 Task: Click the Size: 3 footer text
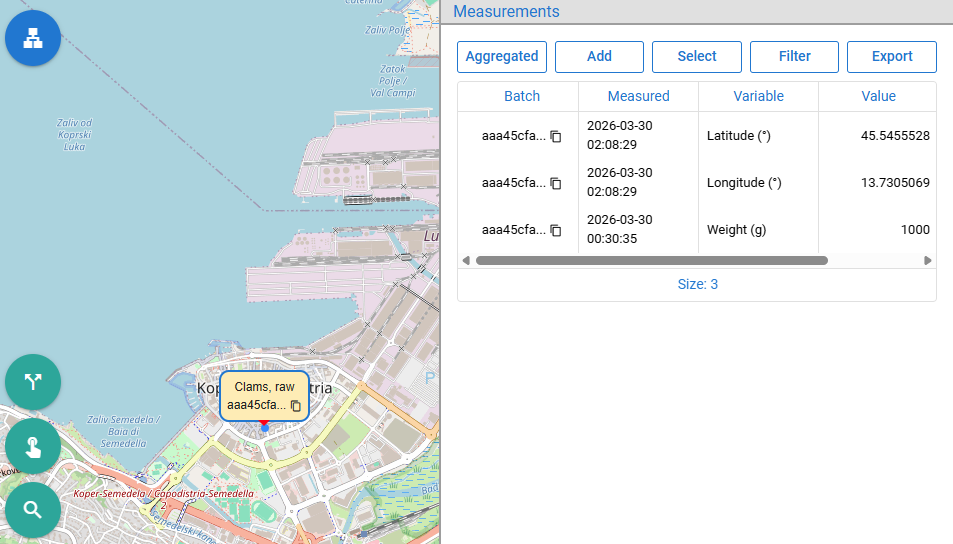(x=697, y=284)
